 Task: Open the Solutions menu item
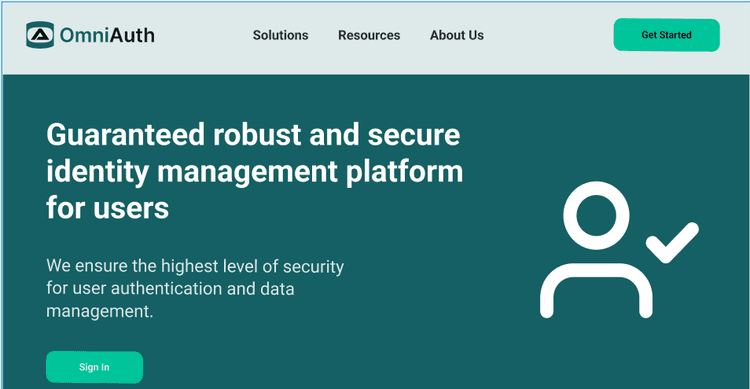pos(280,35)
